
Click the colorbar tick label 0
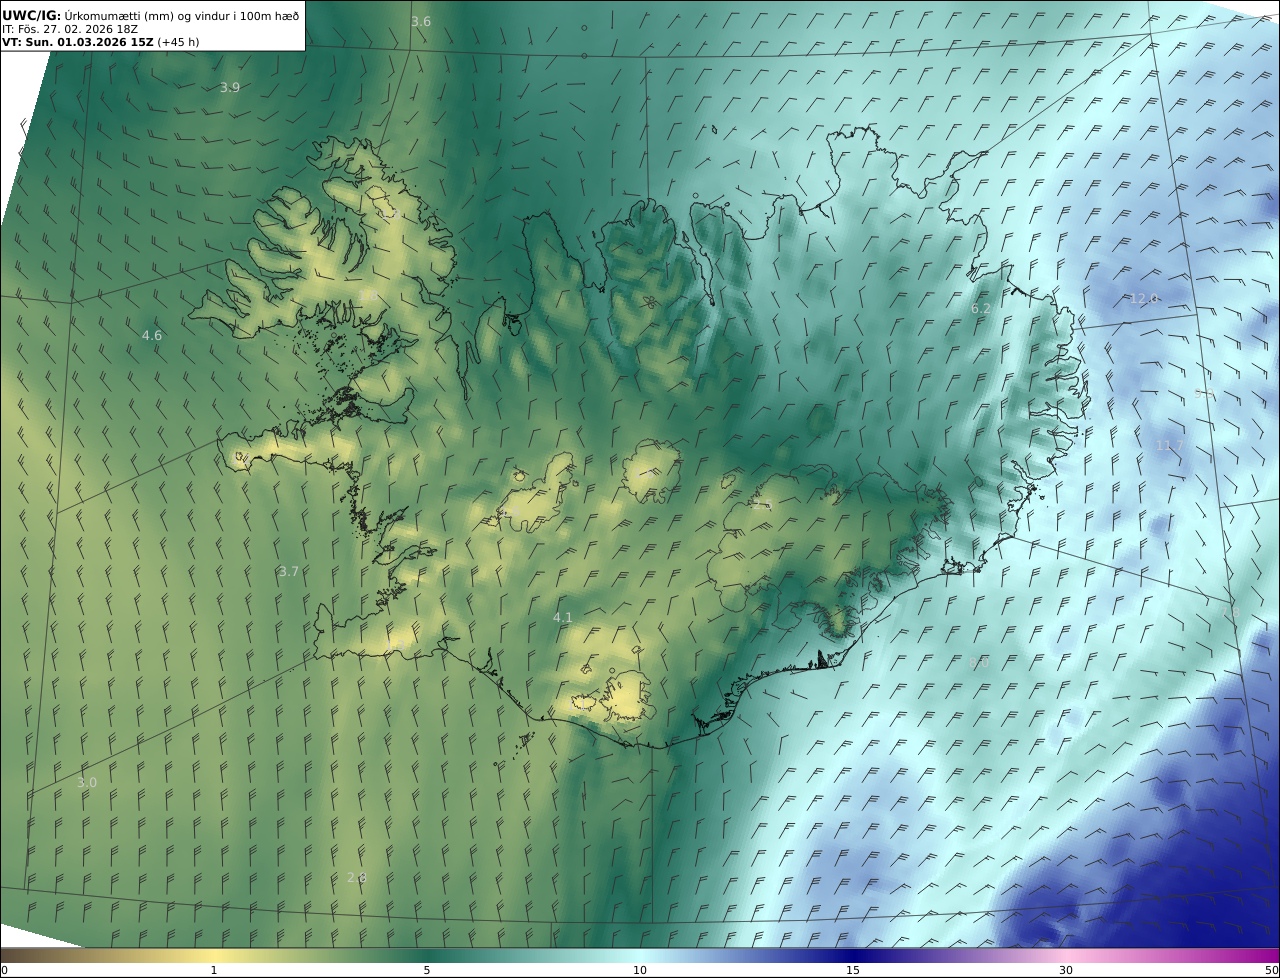[x=4, y=970]
